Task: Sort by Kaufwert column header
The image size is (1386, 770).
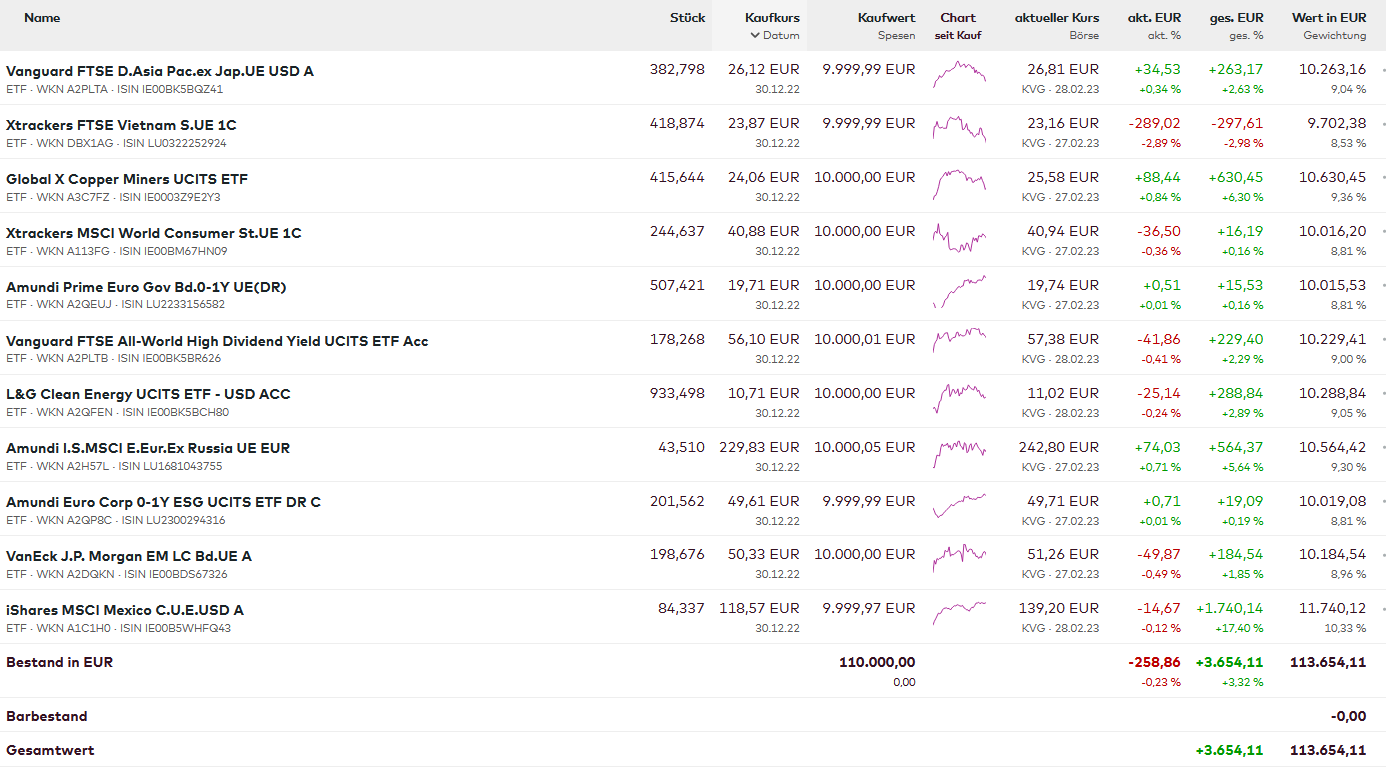Action: coord(886,18)
